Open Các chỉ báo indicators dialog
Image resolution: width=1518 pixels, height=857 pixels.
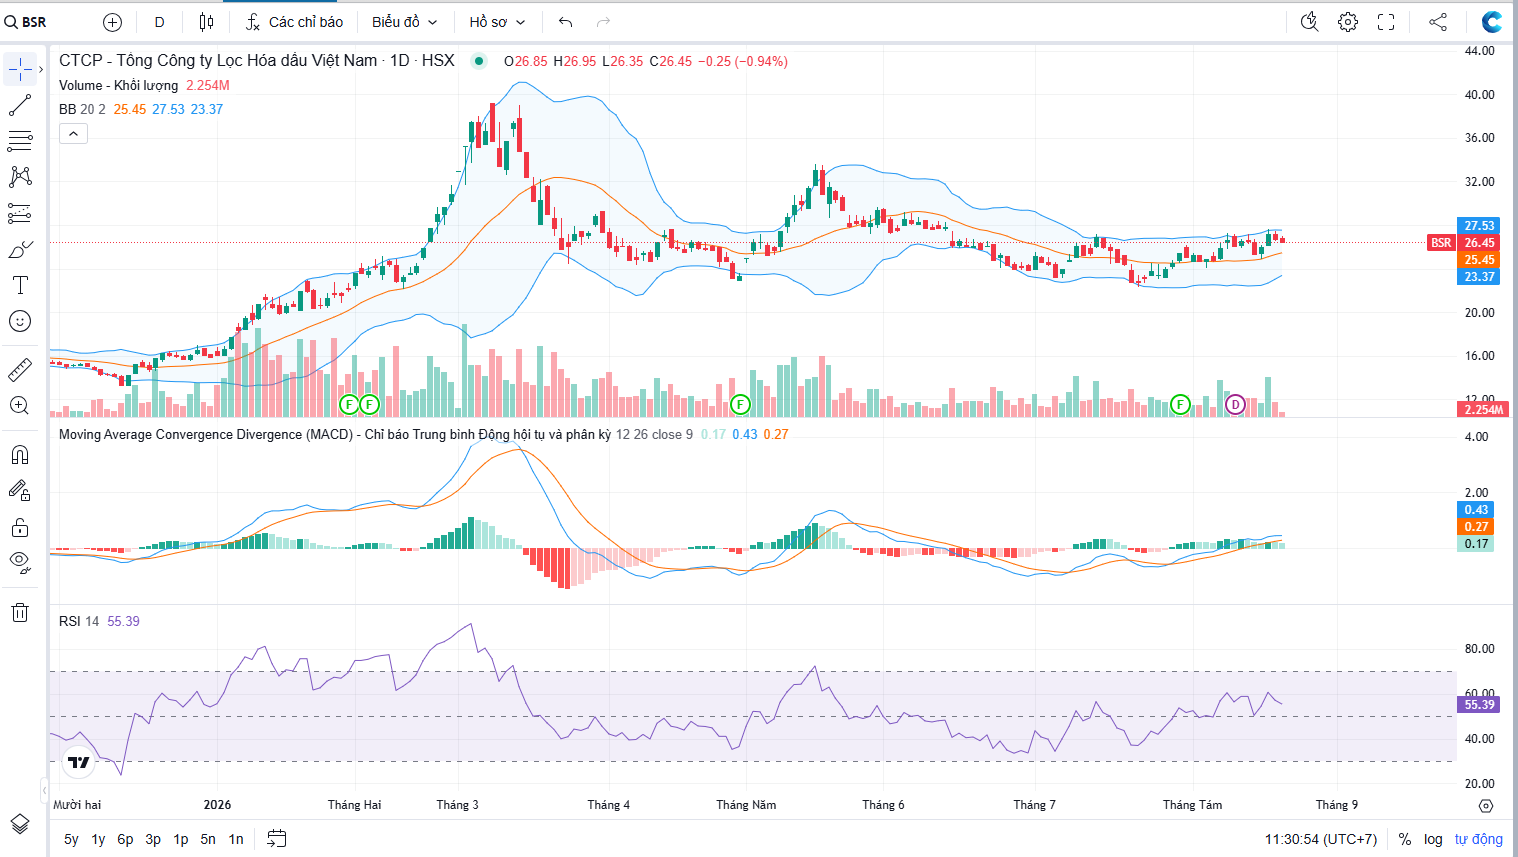(x=295, y=22)
